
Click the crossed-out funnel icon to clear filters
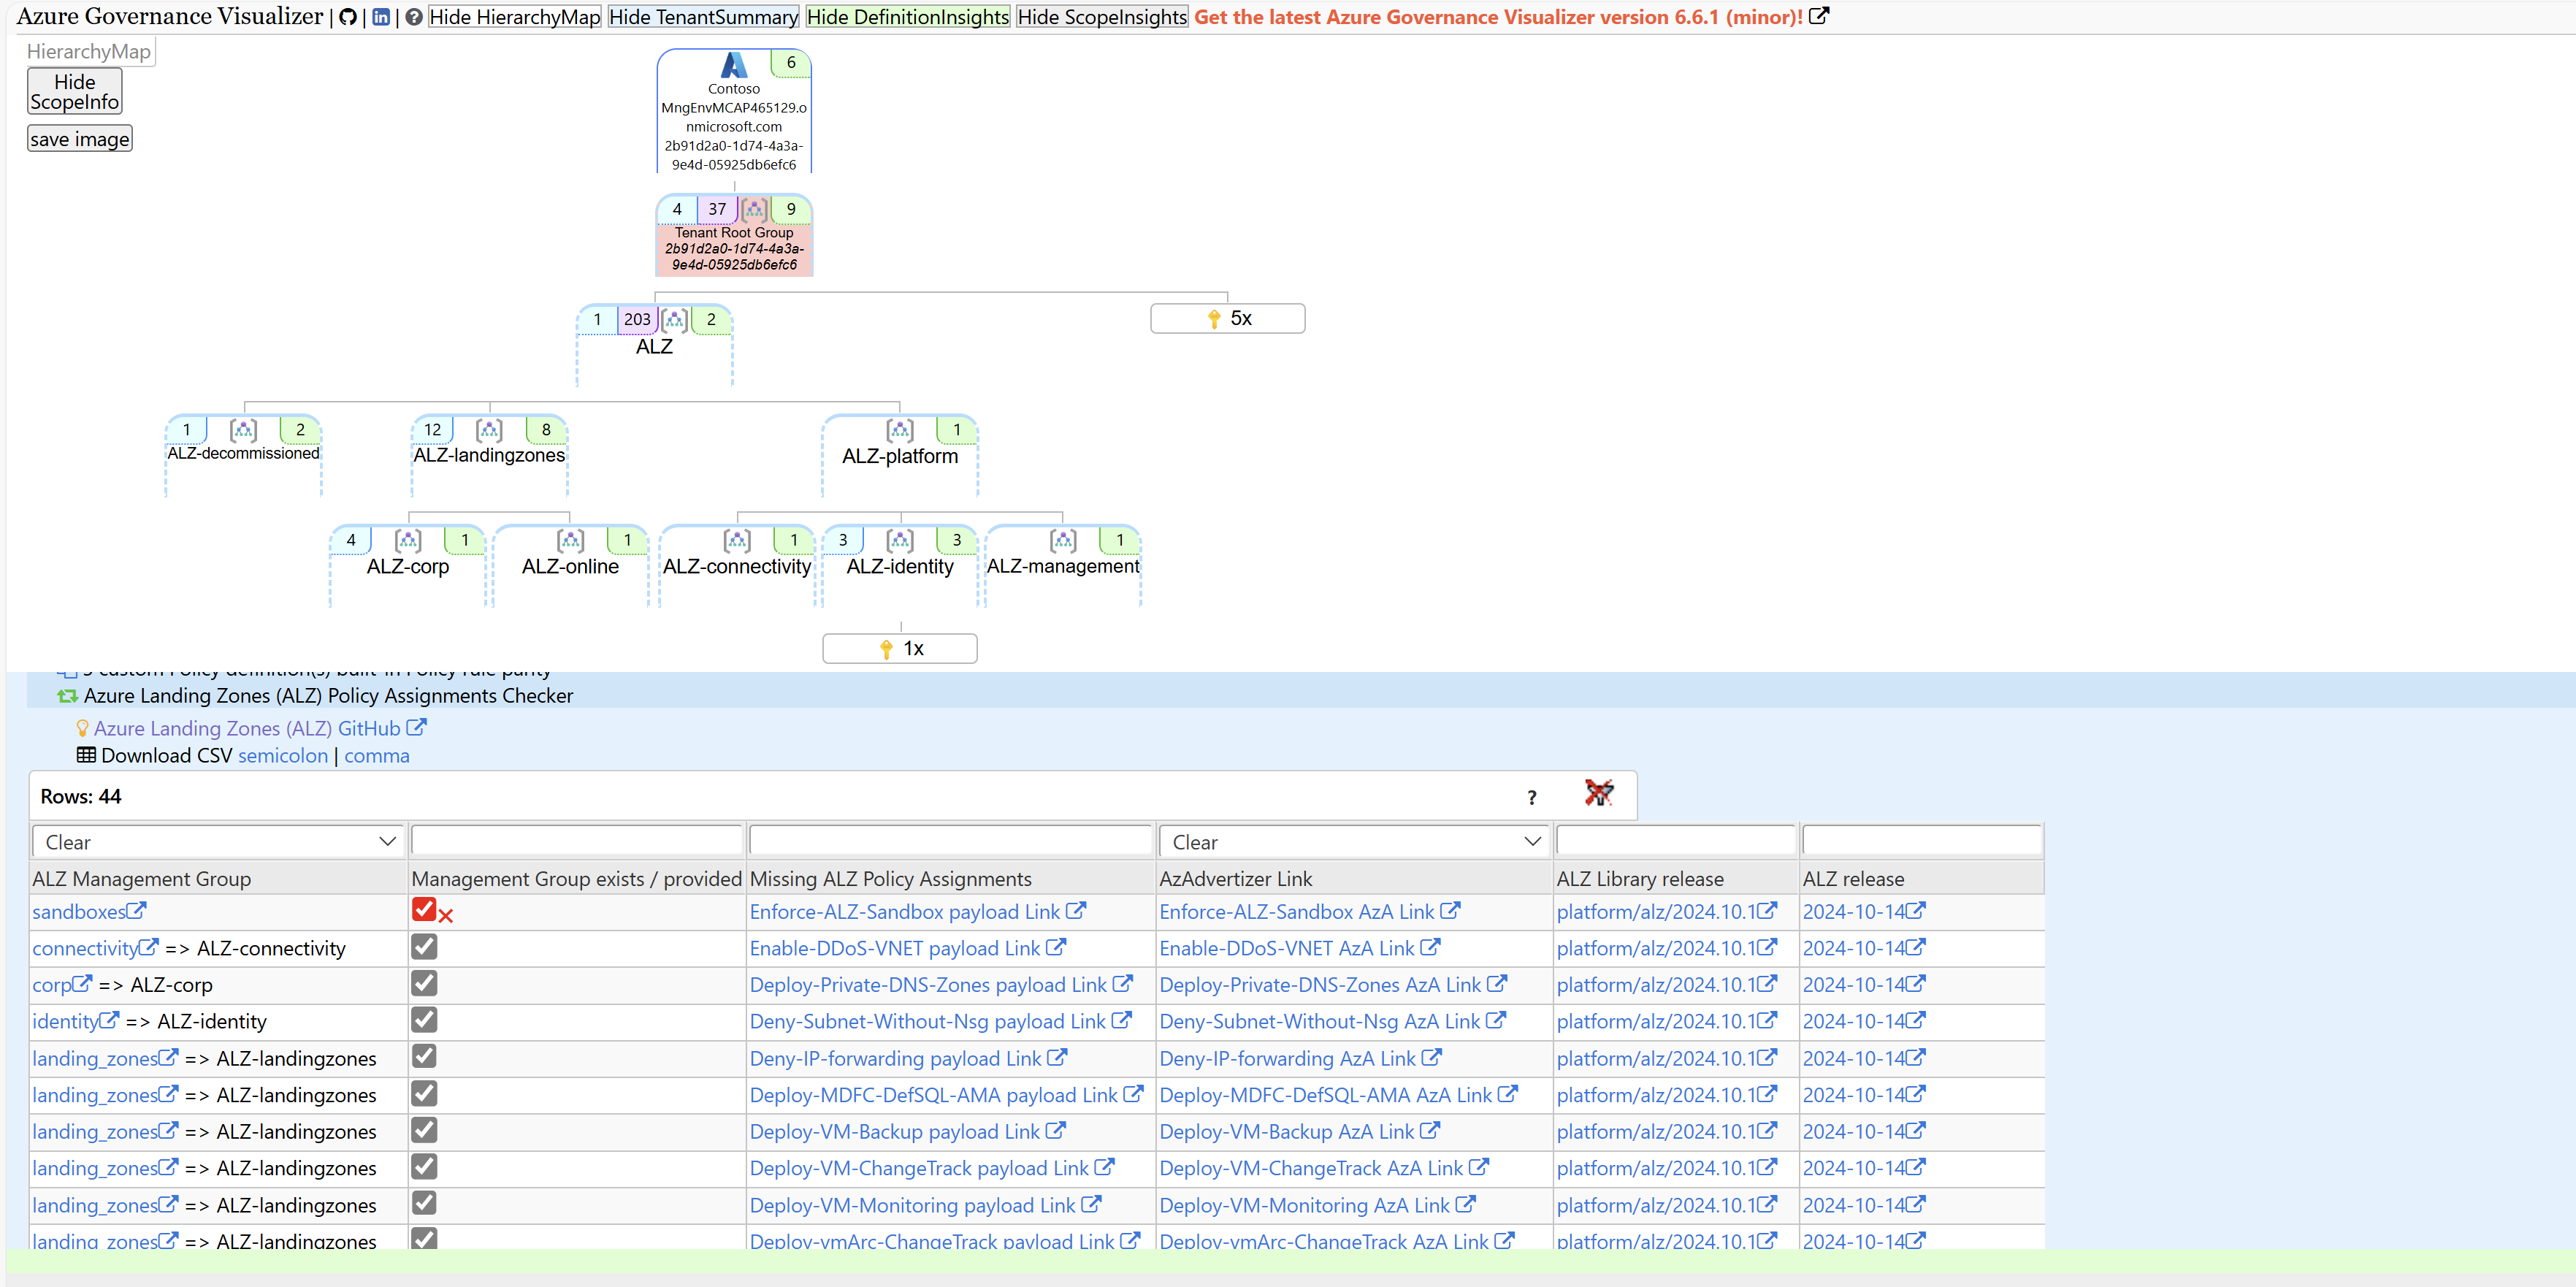1599,794
